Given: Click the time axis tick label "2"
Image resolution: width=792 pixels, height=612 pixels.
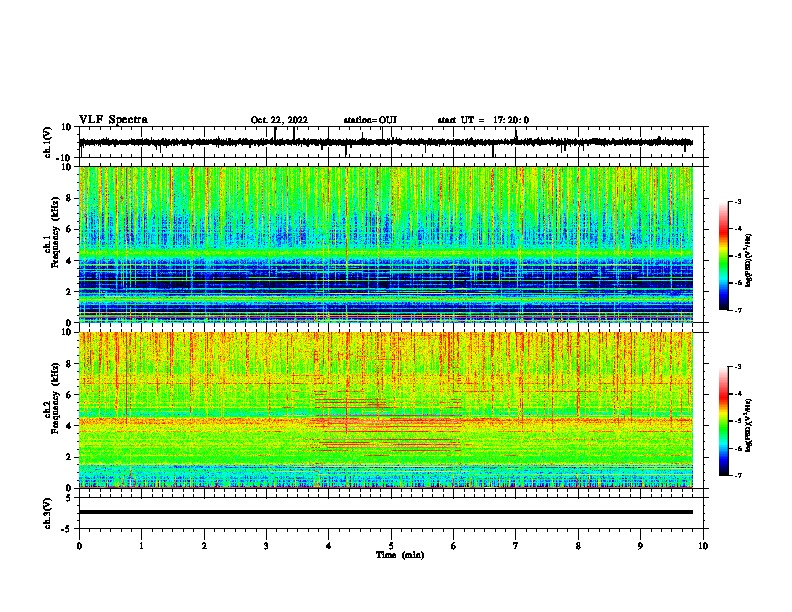Looking at the screenshot, I should coord(204,546).
